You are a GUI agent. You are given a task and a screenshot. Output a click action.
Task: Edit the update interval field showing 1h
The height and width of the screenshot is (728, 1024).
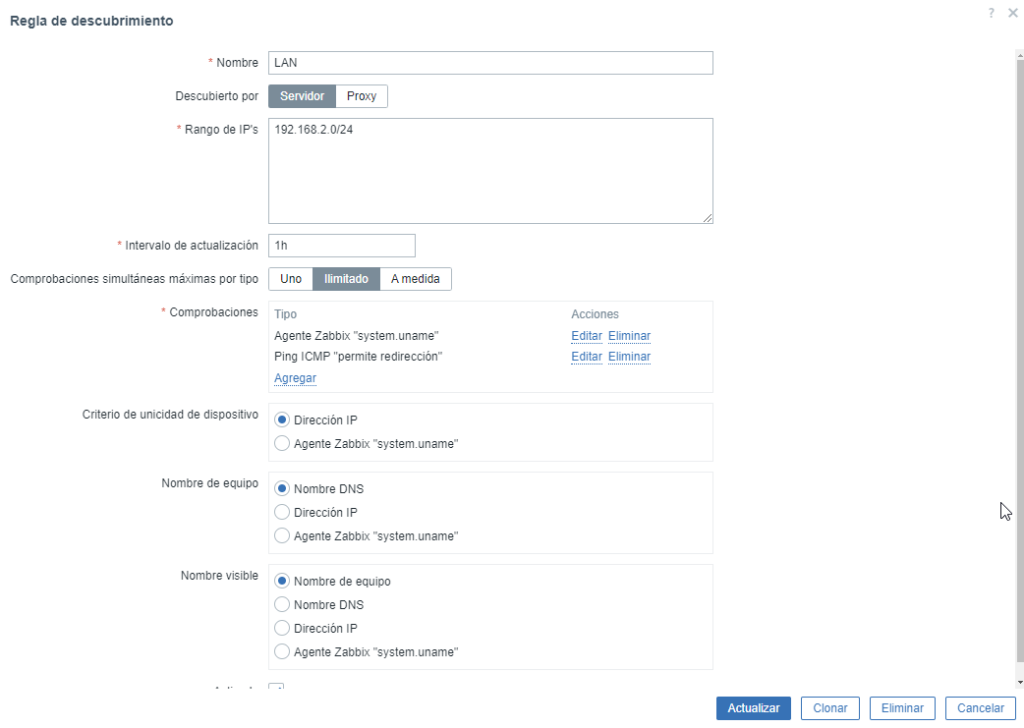pos(341,245)
